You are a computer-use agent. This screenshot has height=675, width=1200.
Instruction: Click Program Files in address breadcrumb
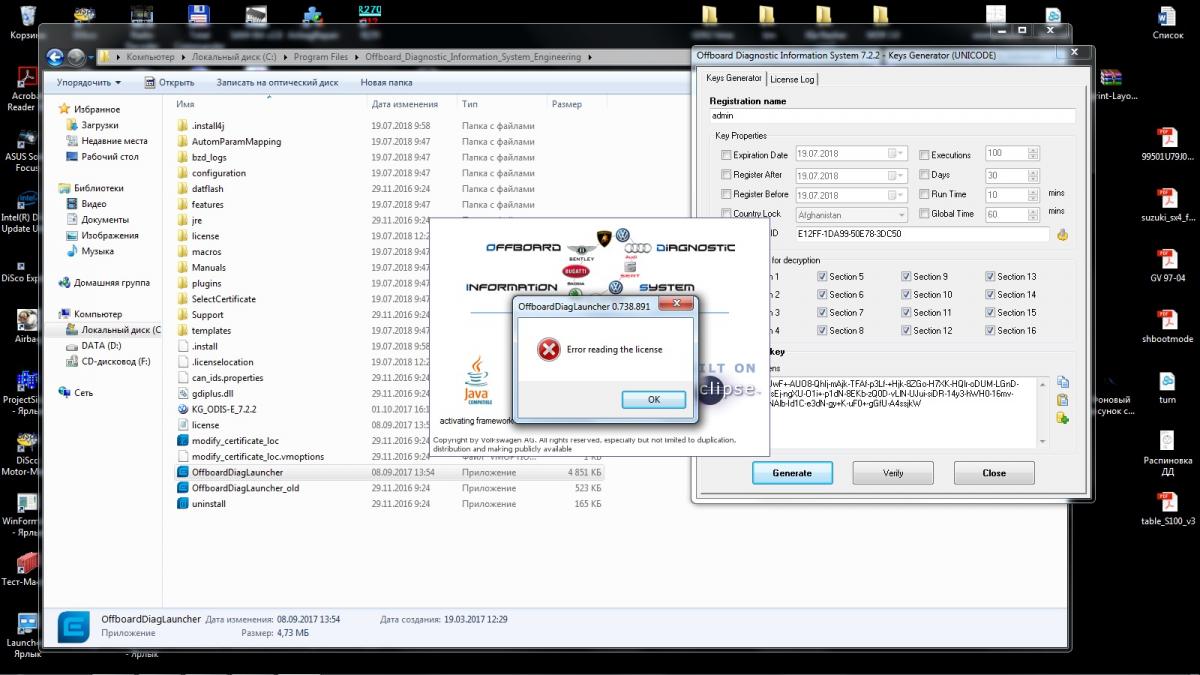point(322,57)
